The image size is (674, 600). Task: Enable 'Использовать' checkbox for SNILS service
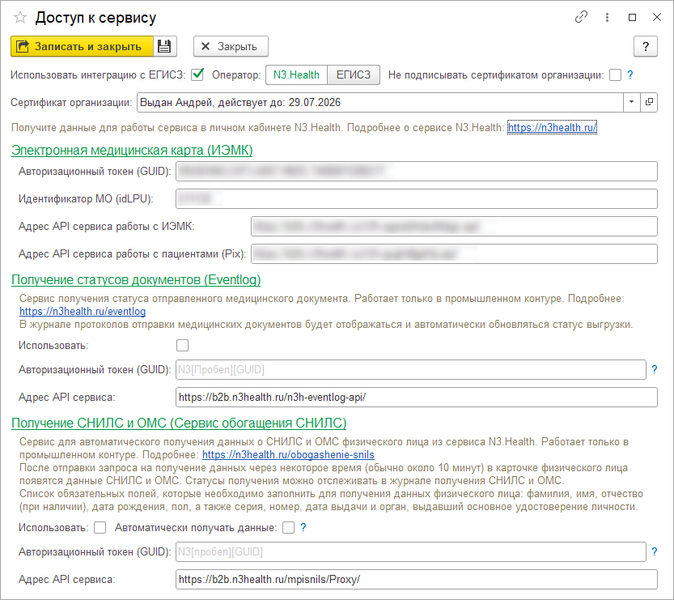[x=100, y=528]
